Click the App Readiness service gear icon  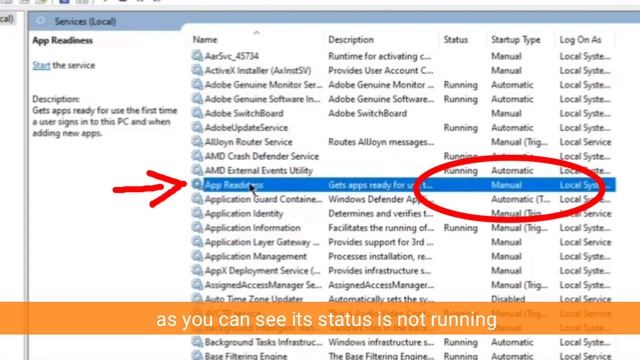coord(197,184)
